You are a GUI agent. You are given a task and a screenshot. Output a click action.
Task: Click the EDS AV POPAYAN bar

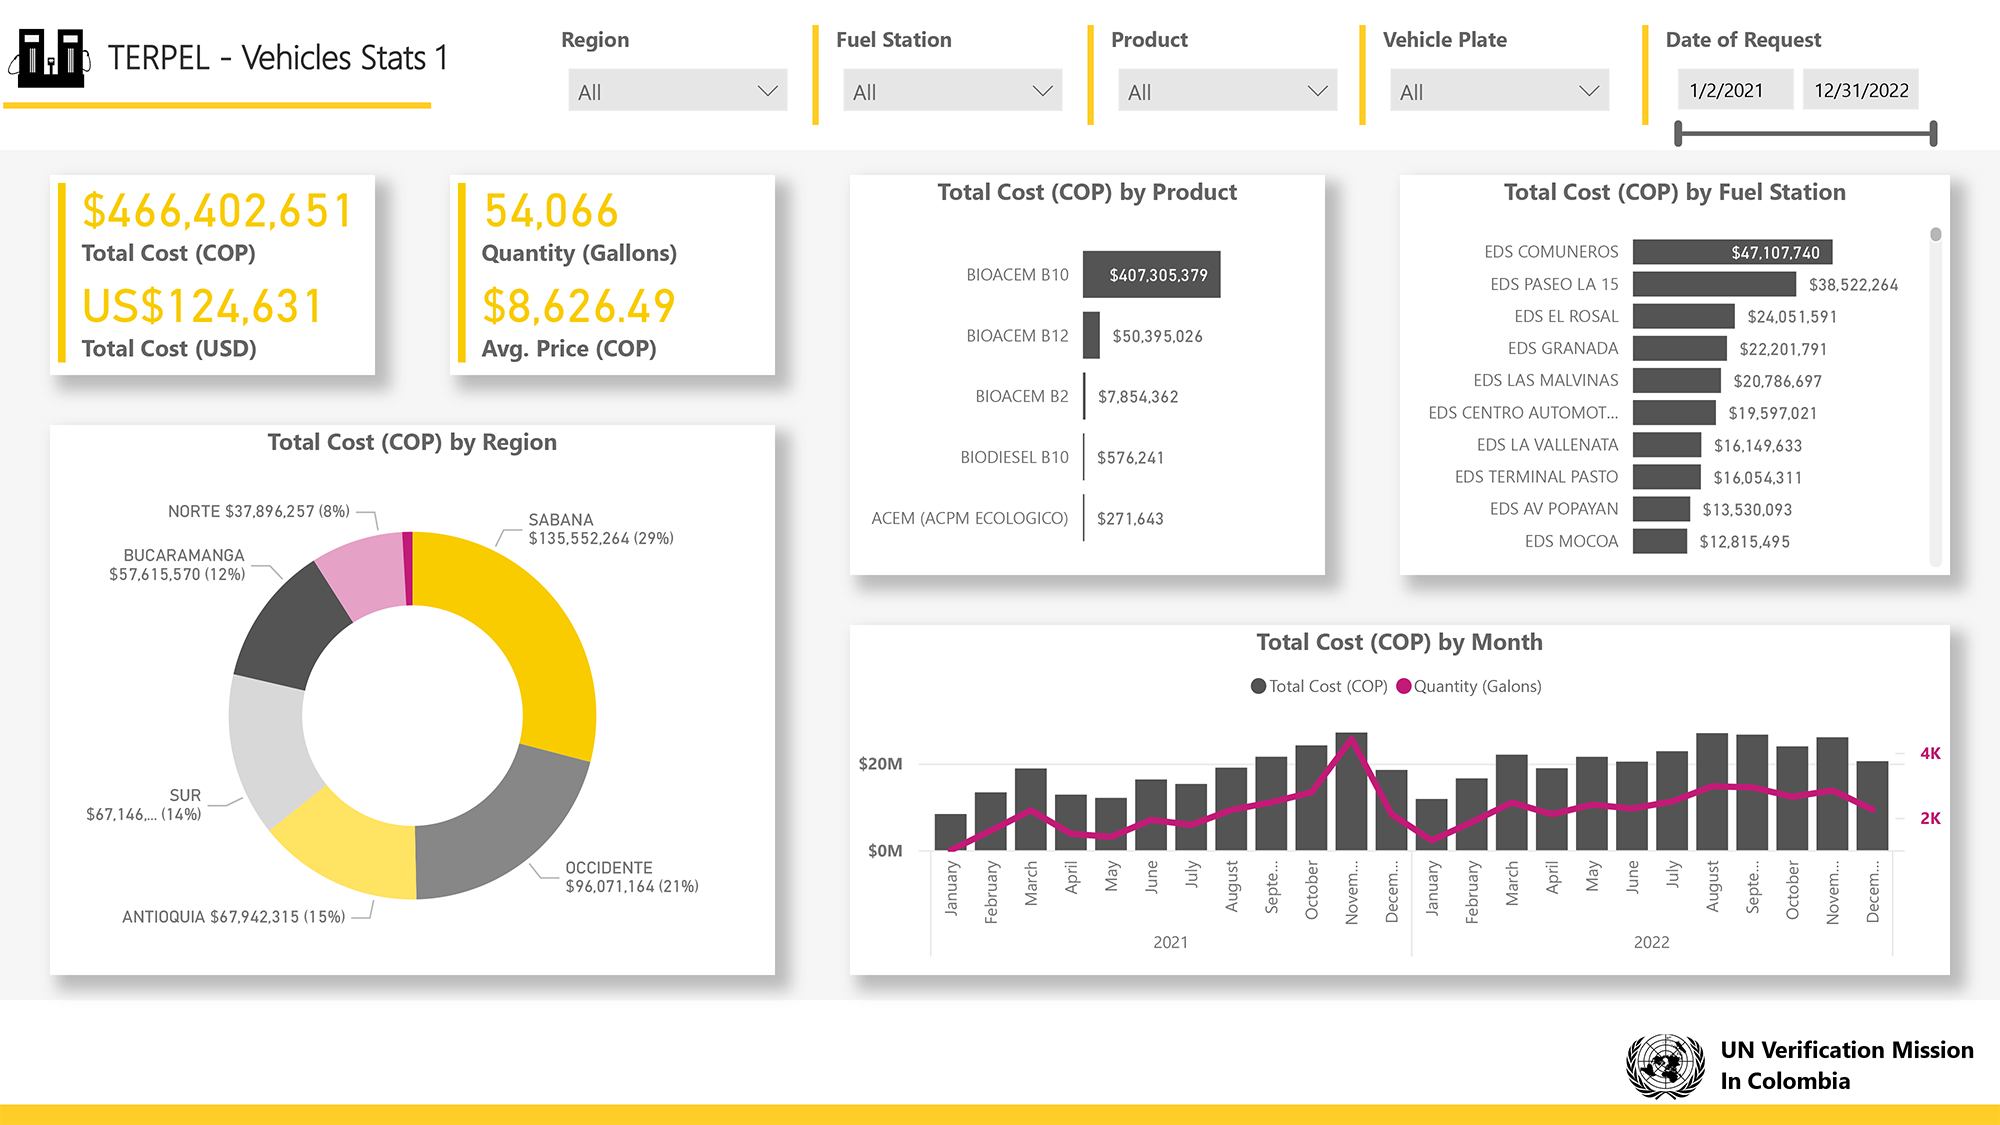(x=1661, y=508)
